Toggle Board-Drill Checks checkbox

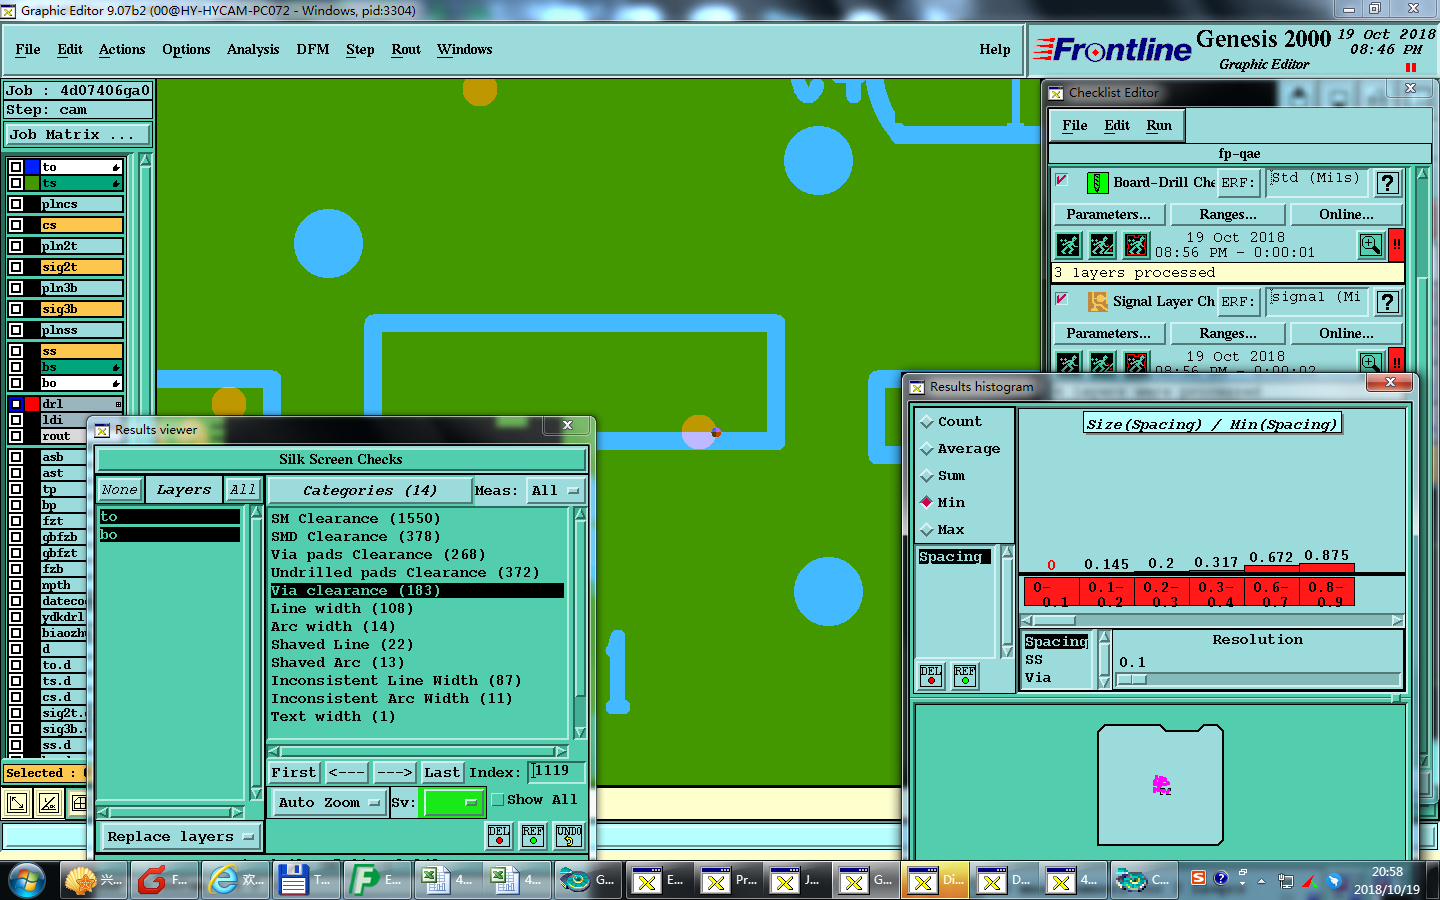click(x=1062, y=180)
